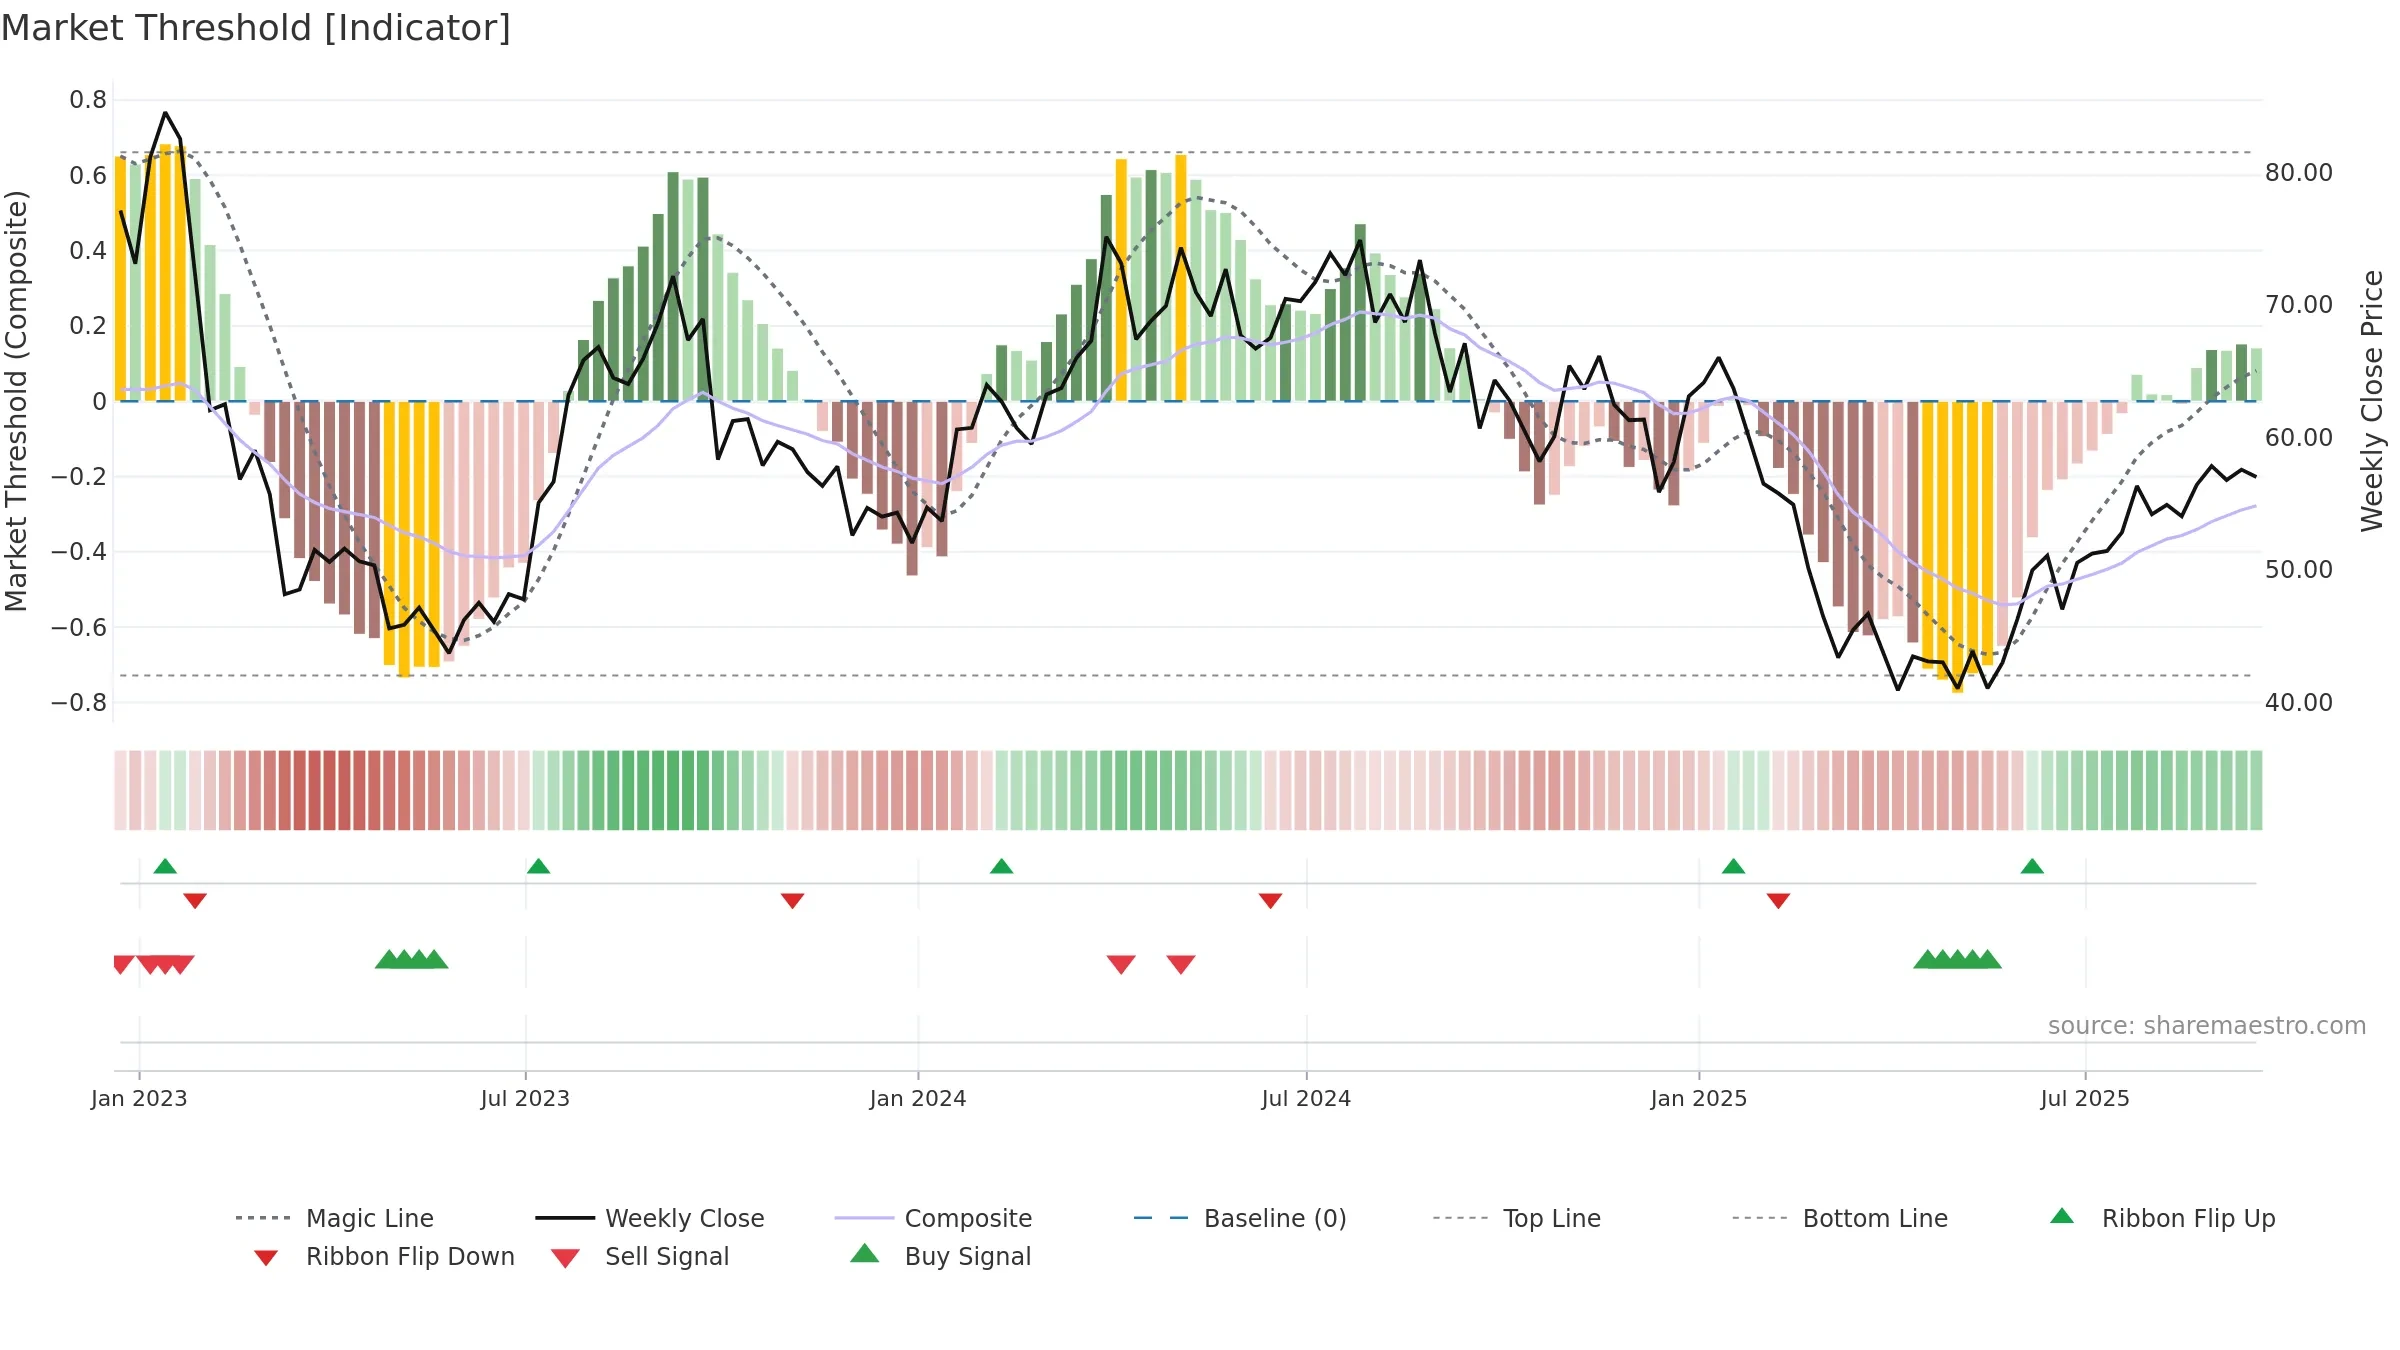Click the Ribbon Flip Up marker at Jul 2023
Viewport: 2400px width, 1350px height.
pos(538,866)
